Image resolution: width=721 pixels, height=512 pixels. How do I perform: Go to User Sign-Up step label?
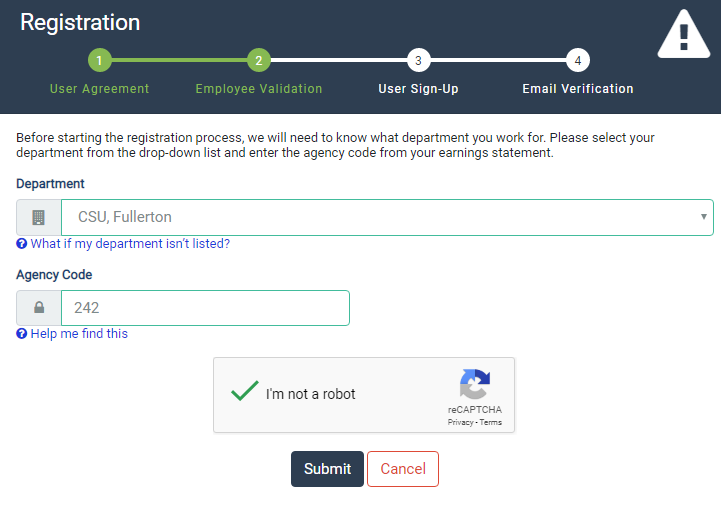418,89
